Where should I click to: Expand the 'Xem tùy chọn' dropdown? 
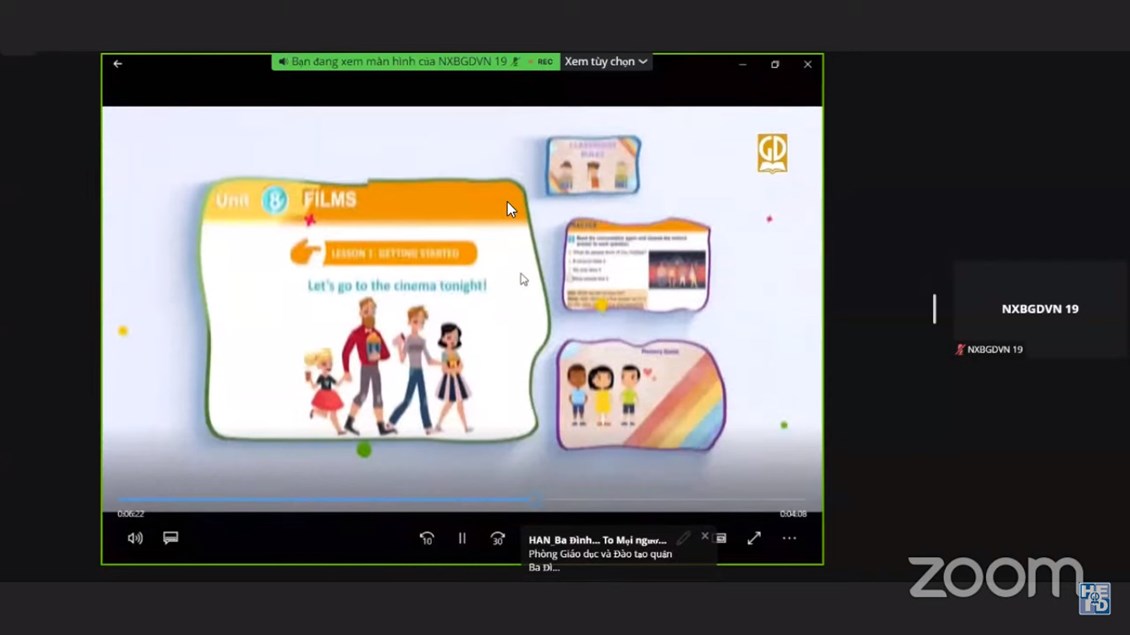click(606, 62)
